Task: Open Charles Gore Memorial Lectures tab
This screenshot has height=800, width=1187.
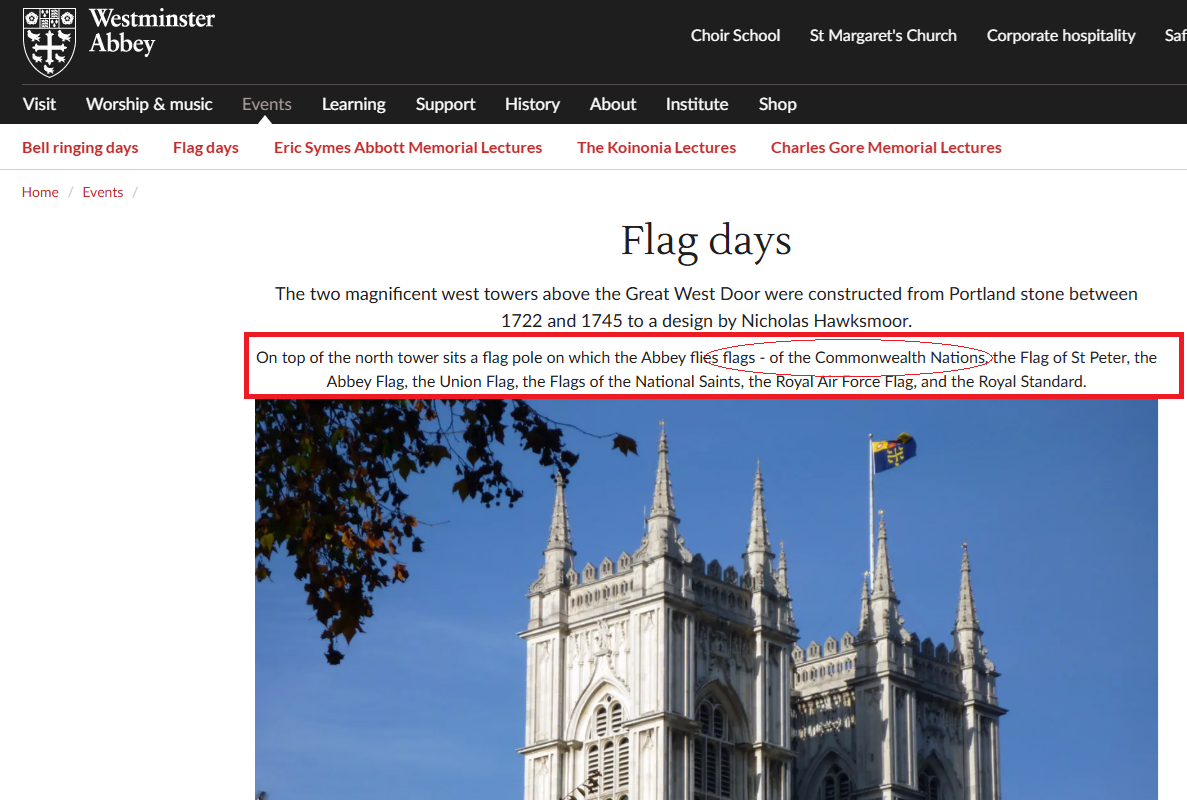Action: click(x=886, y=148)
